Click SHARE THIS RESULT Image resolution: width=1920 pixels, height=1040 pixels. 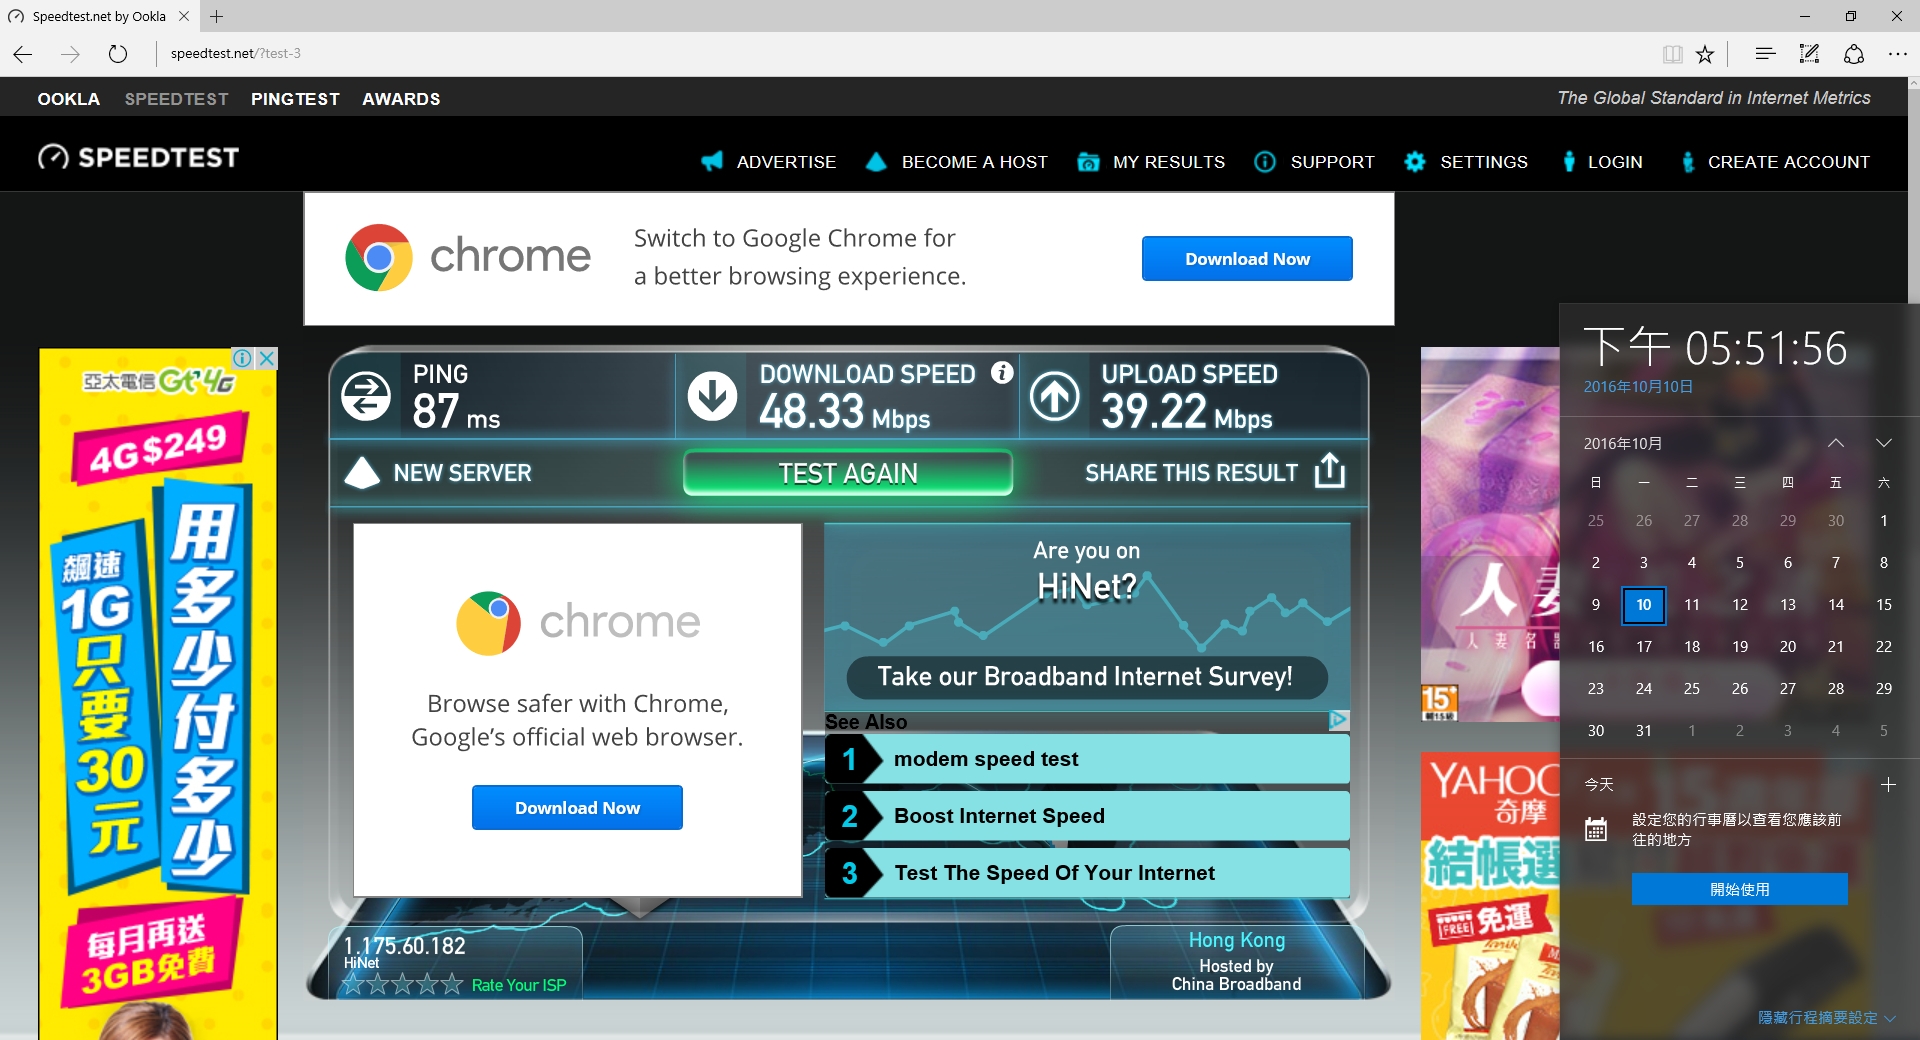pos(1191,473)
